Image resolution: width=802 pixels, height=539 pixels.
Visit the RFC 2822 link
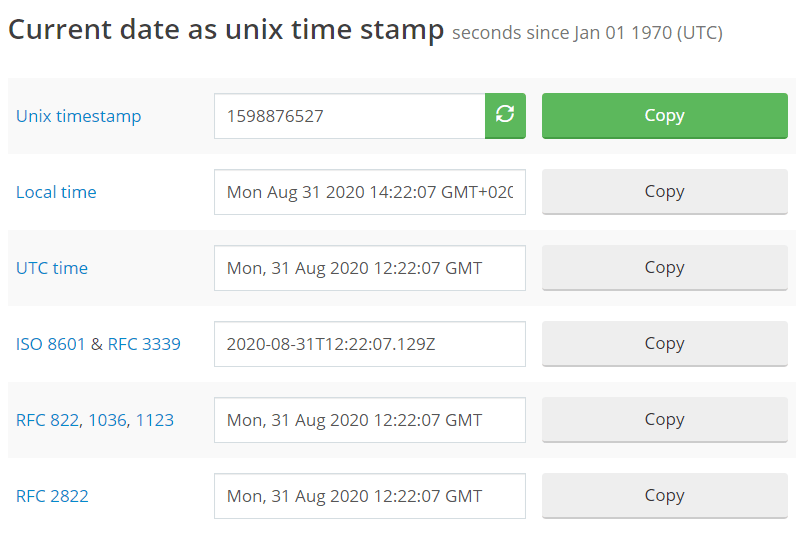(52, 496)
